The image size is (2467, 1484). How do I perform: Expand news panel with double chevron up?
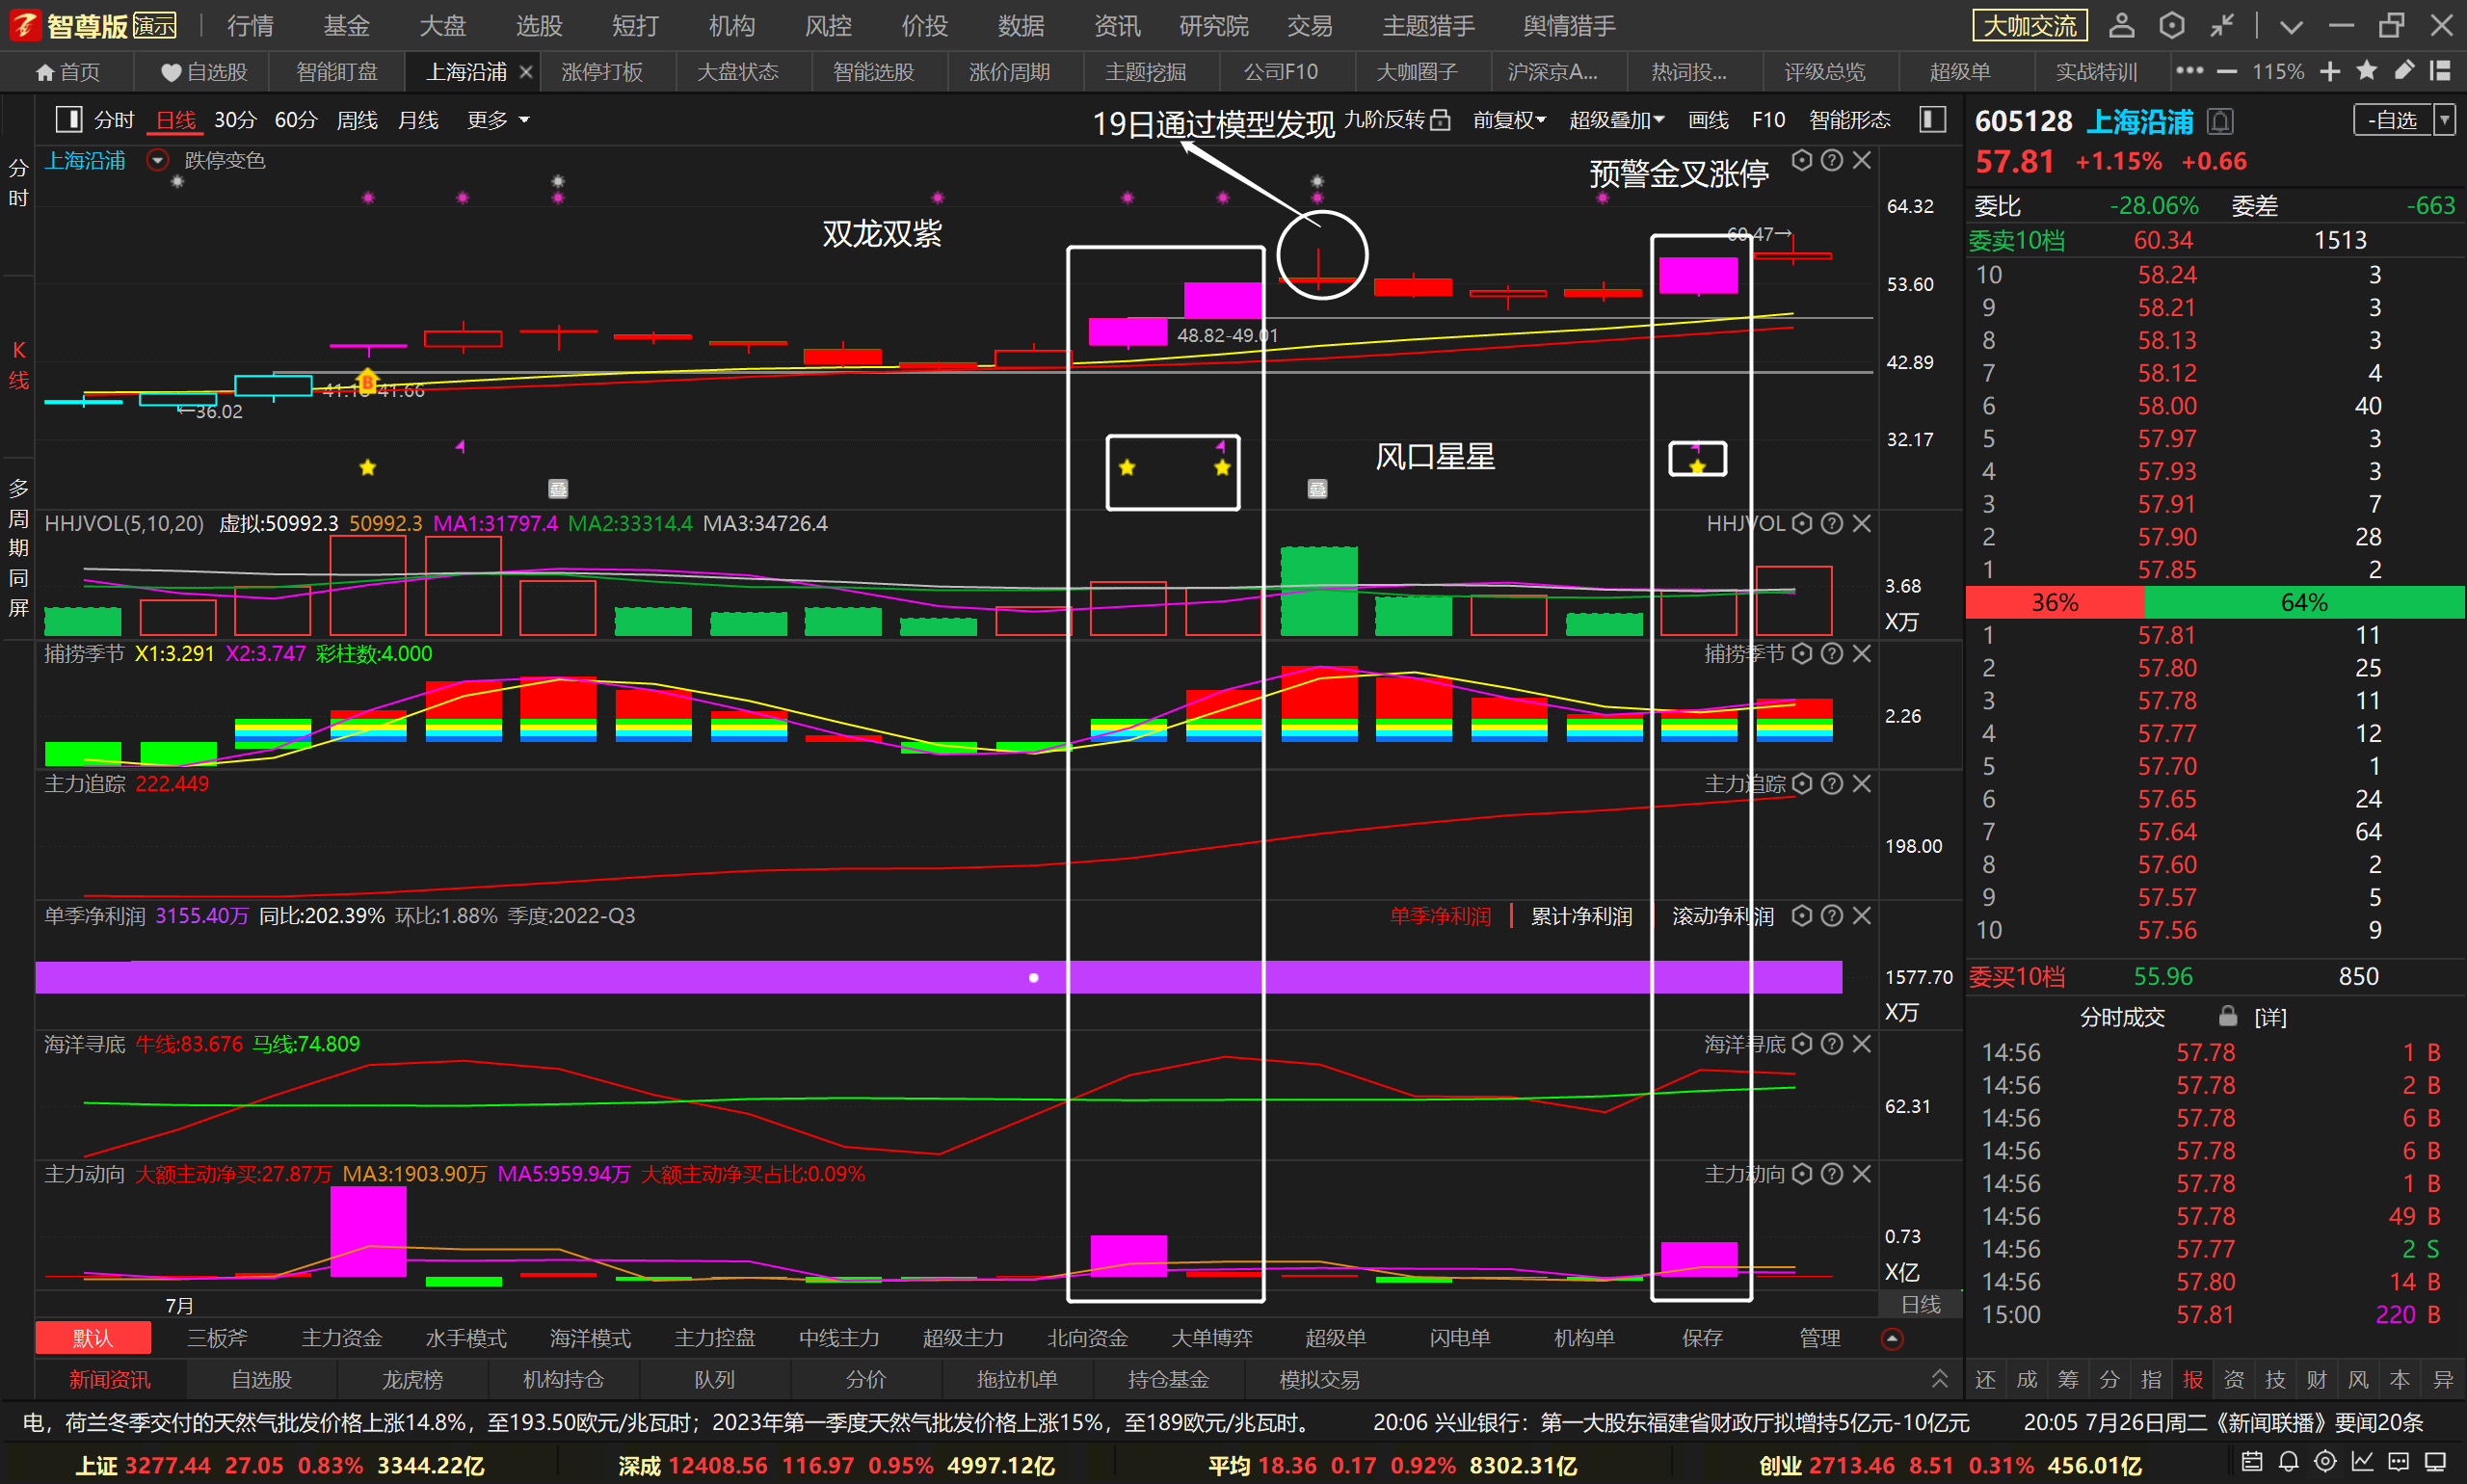[1939, 1379]
